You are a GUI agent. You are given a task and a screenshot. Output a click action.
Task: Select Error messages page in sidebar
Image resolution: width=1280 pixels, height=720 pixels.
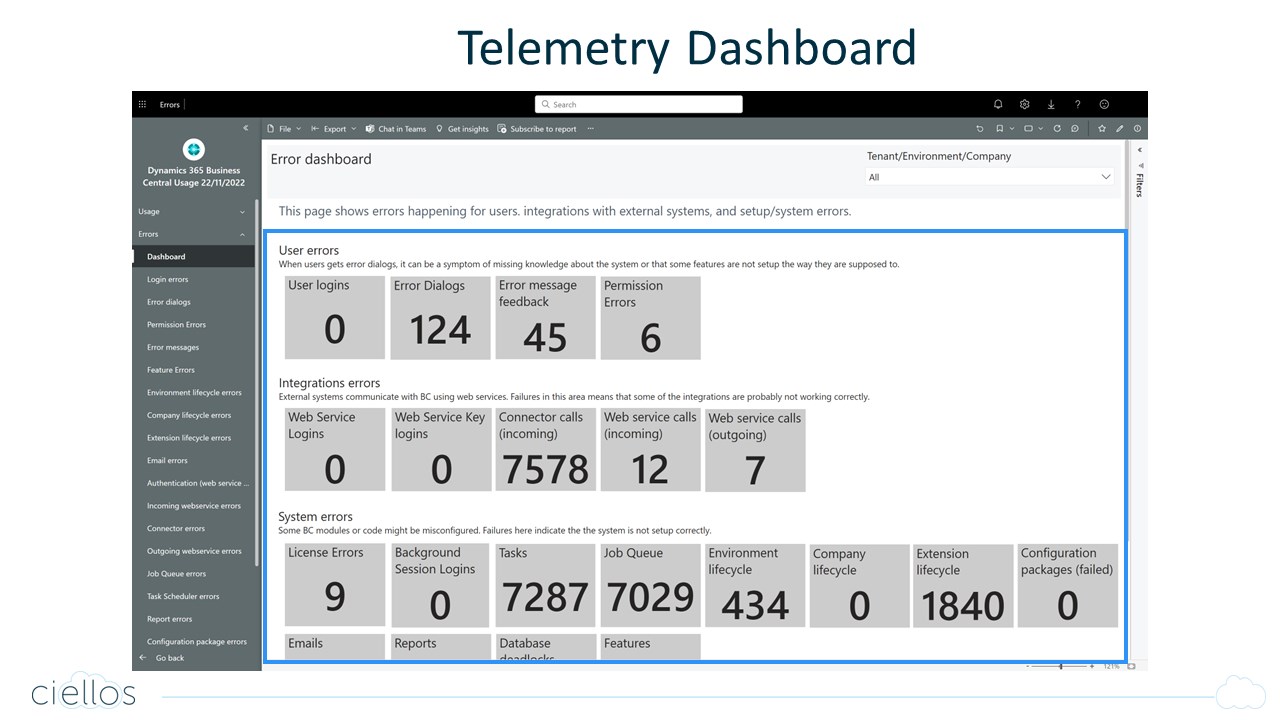(193, 347)
